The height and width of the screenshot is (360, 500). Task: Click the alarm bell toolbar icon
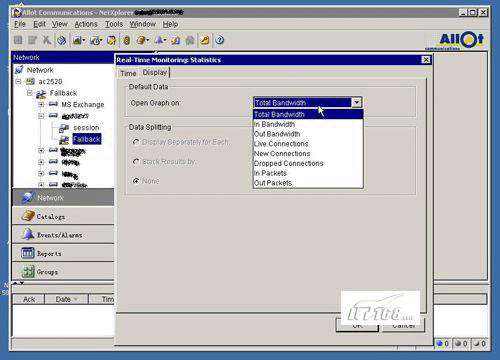pos(159,40)
